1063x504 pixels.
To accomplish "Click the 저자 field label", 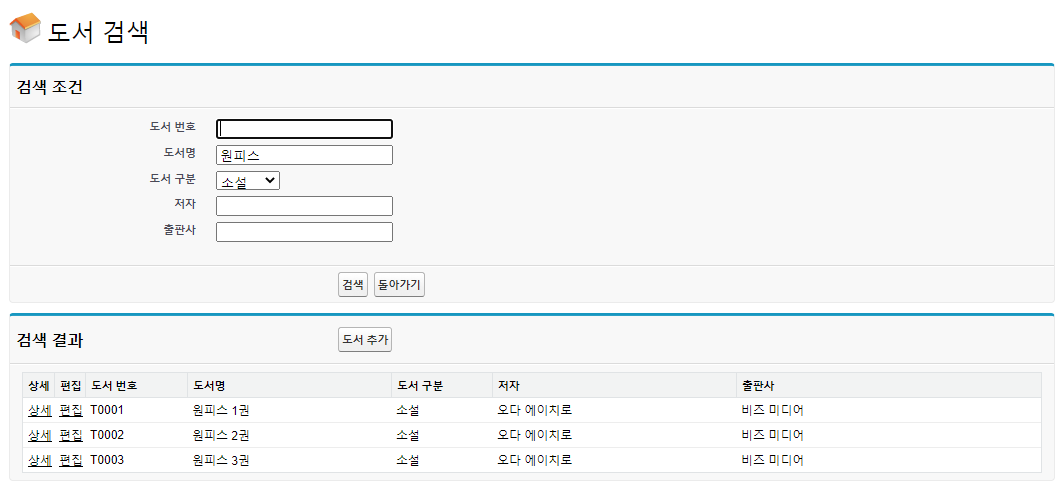I will (185, 204).
